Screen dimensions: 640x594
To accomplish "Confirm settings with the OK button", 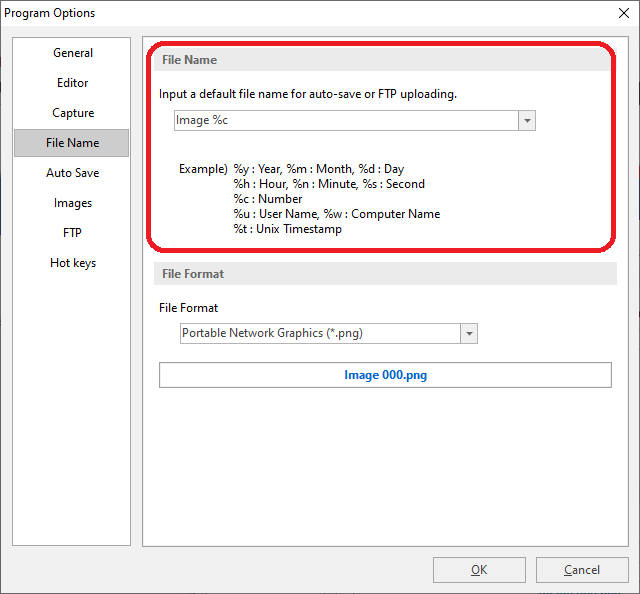I will click(x=479, y=570).
